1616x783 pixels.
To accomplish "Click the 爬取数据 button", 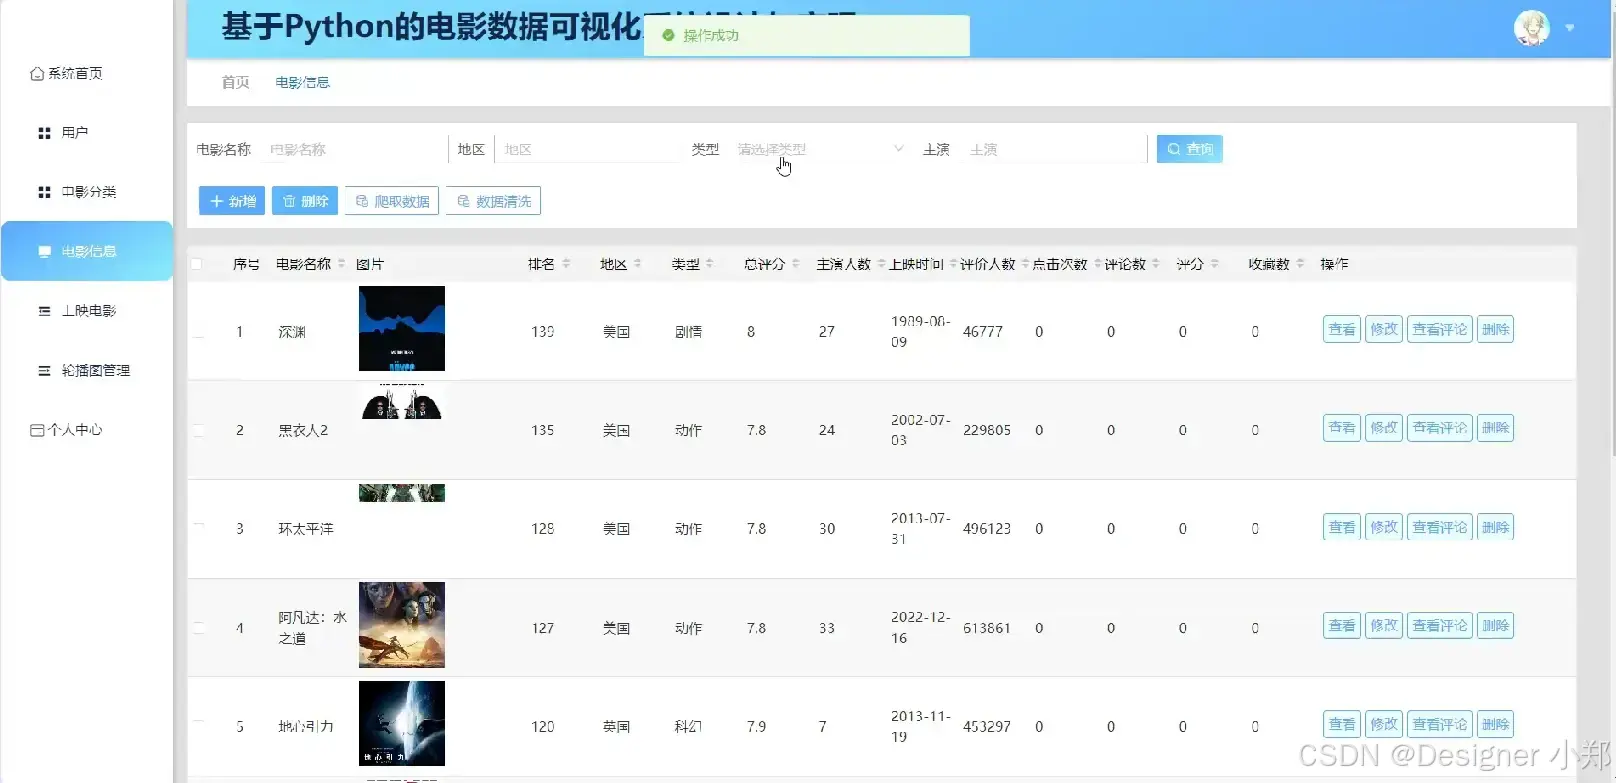I will point(392,201).
